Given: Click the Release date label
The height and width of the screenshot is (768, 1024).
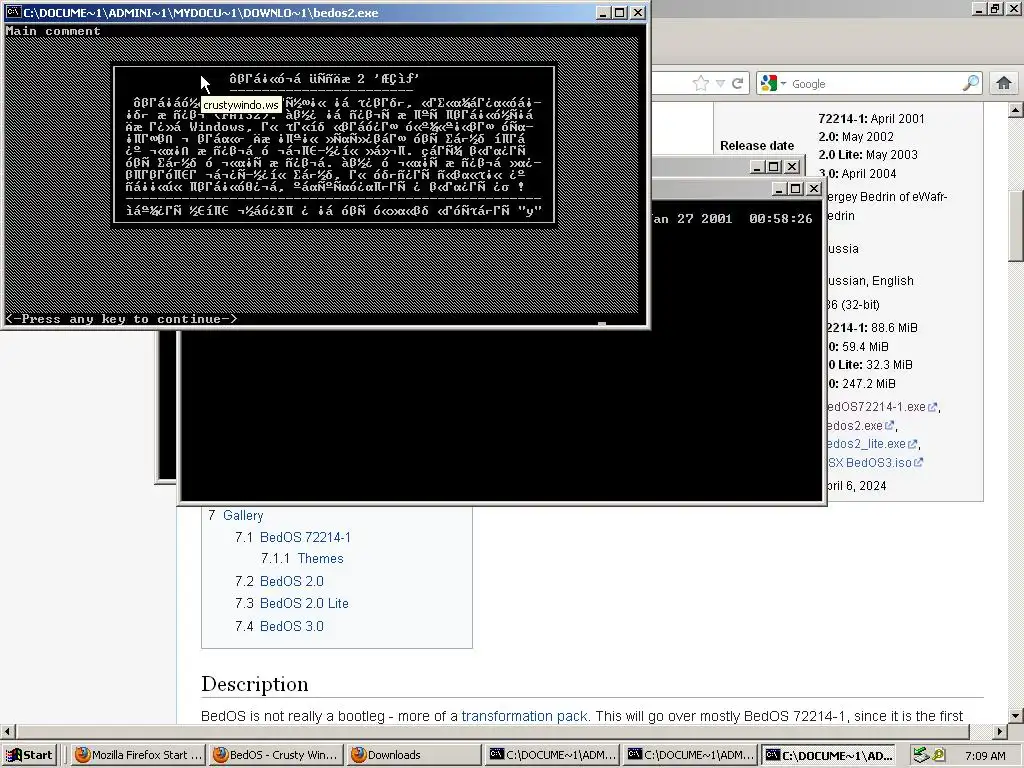Looking at the screenshot, I should tap(757, 146).
